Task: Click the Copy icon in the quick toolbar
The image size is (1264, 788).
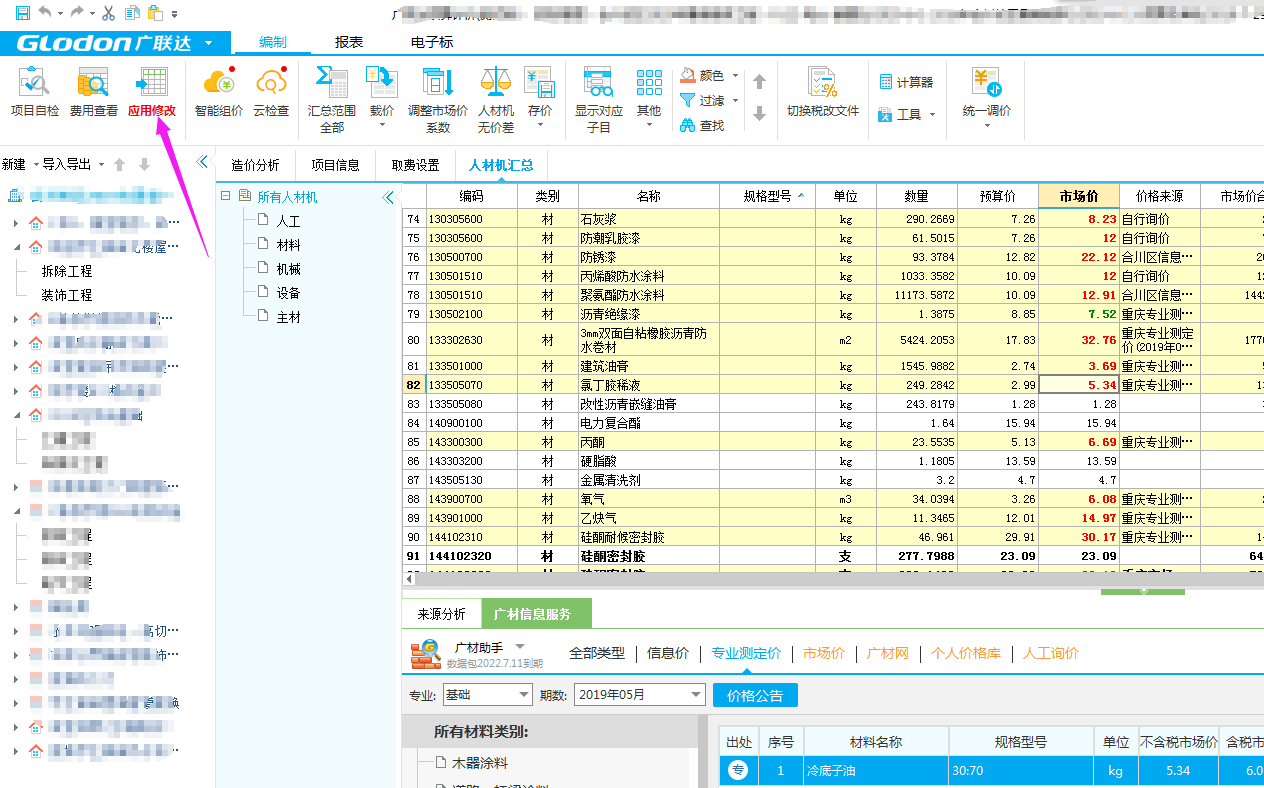Action: coord(132,13)
